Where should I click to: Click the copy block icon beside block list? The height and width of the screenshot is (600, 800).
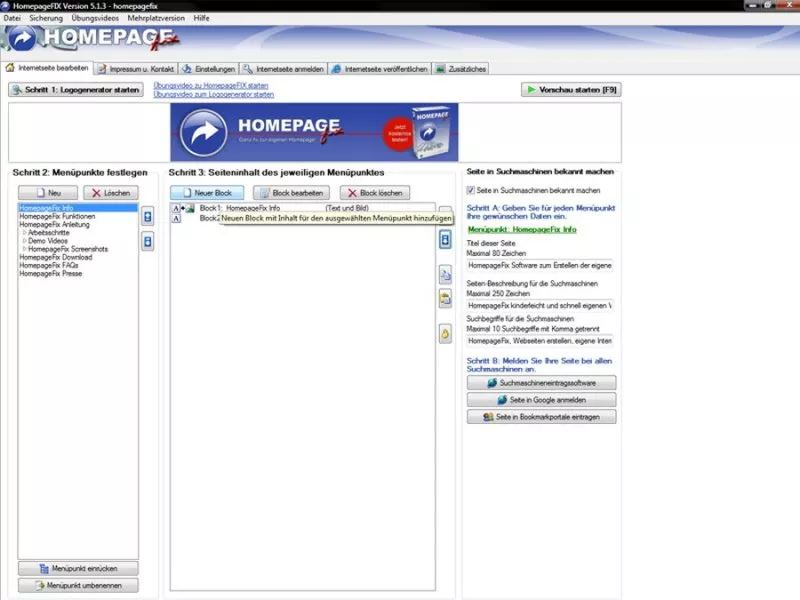[445, 272]
